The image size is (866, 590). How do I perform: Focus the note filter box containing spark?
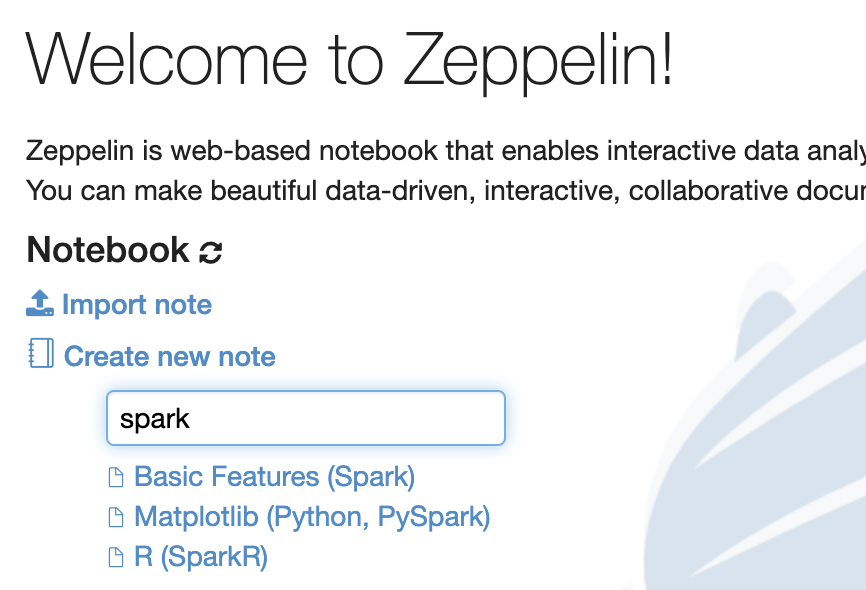(306, 418)
